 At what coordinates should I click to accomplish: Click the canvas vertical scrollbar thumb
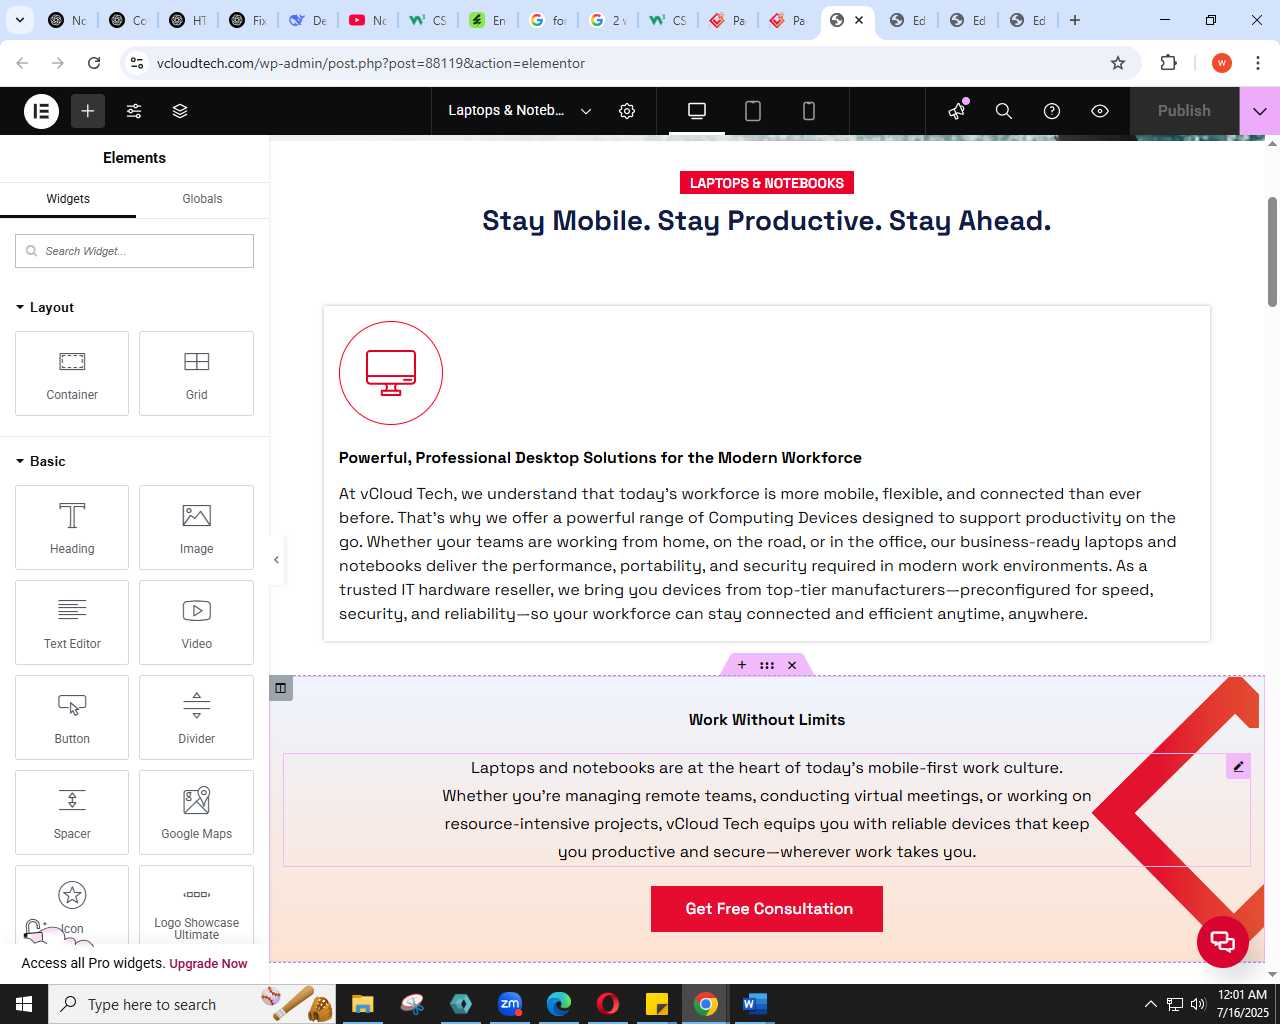[x=1272, y=252]
